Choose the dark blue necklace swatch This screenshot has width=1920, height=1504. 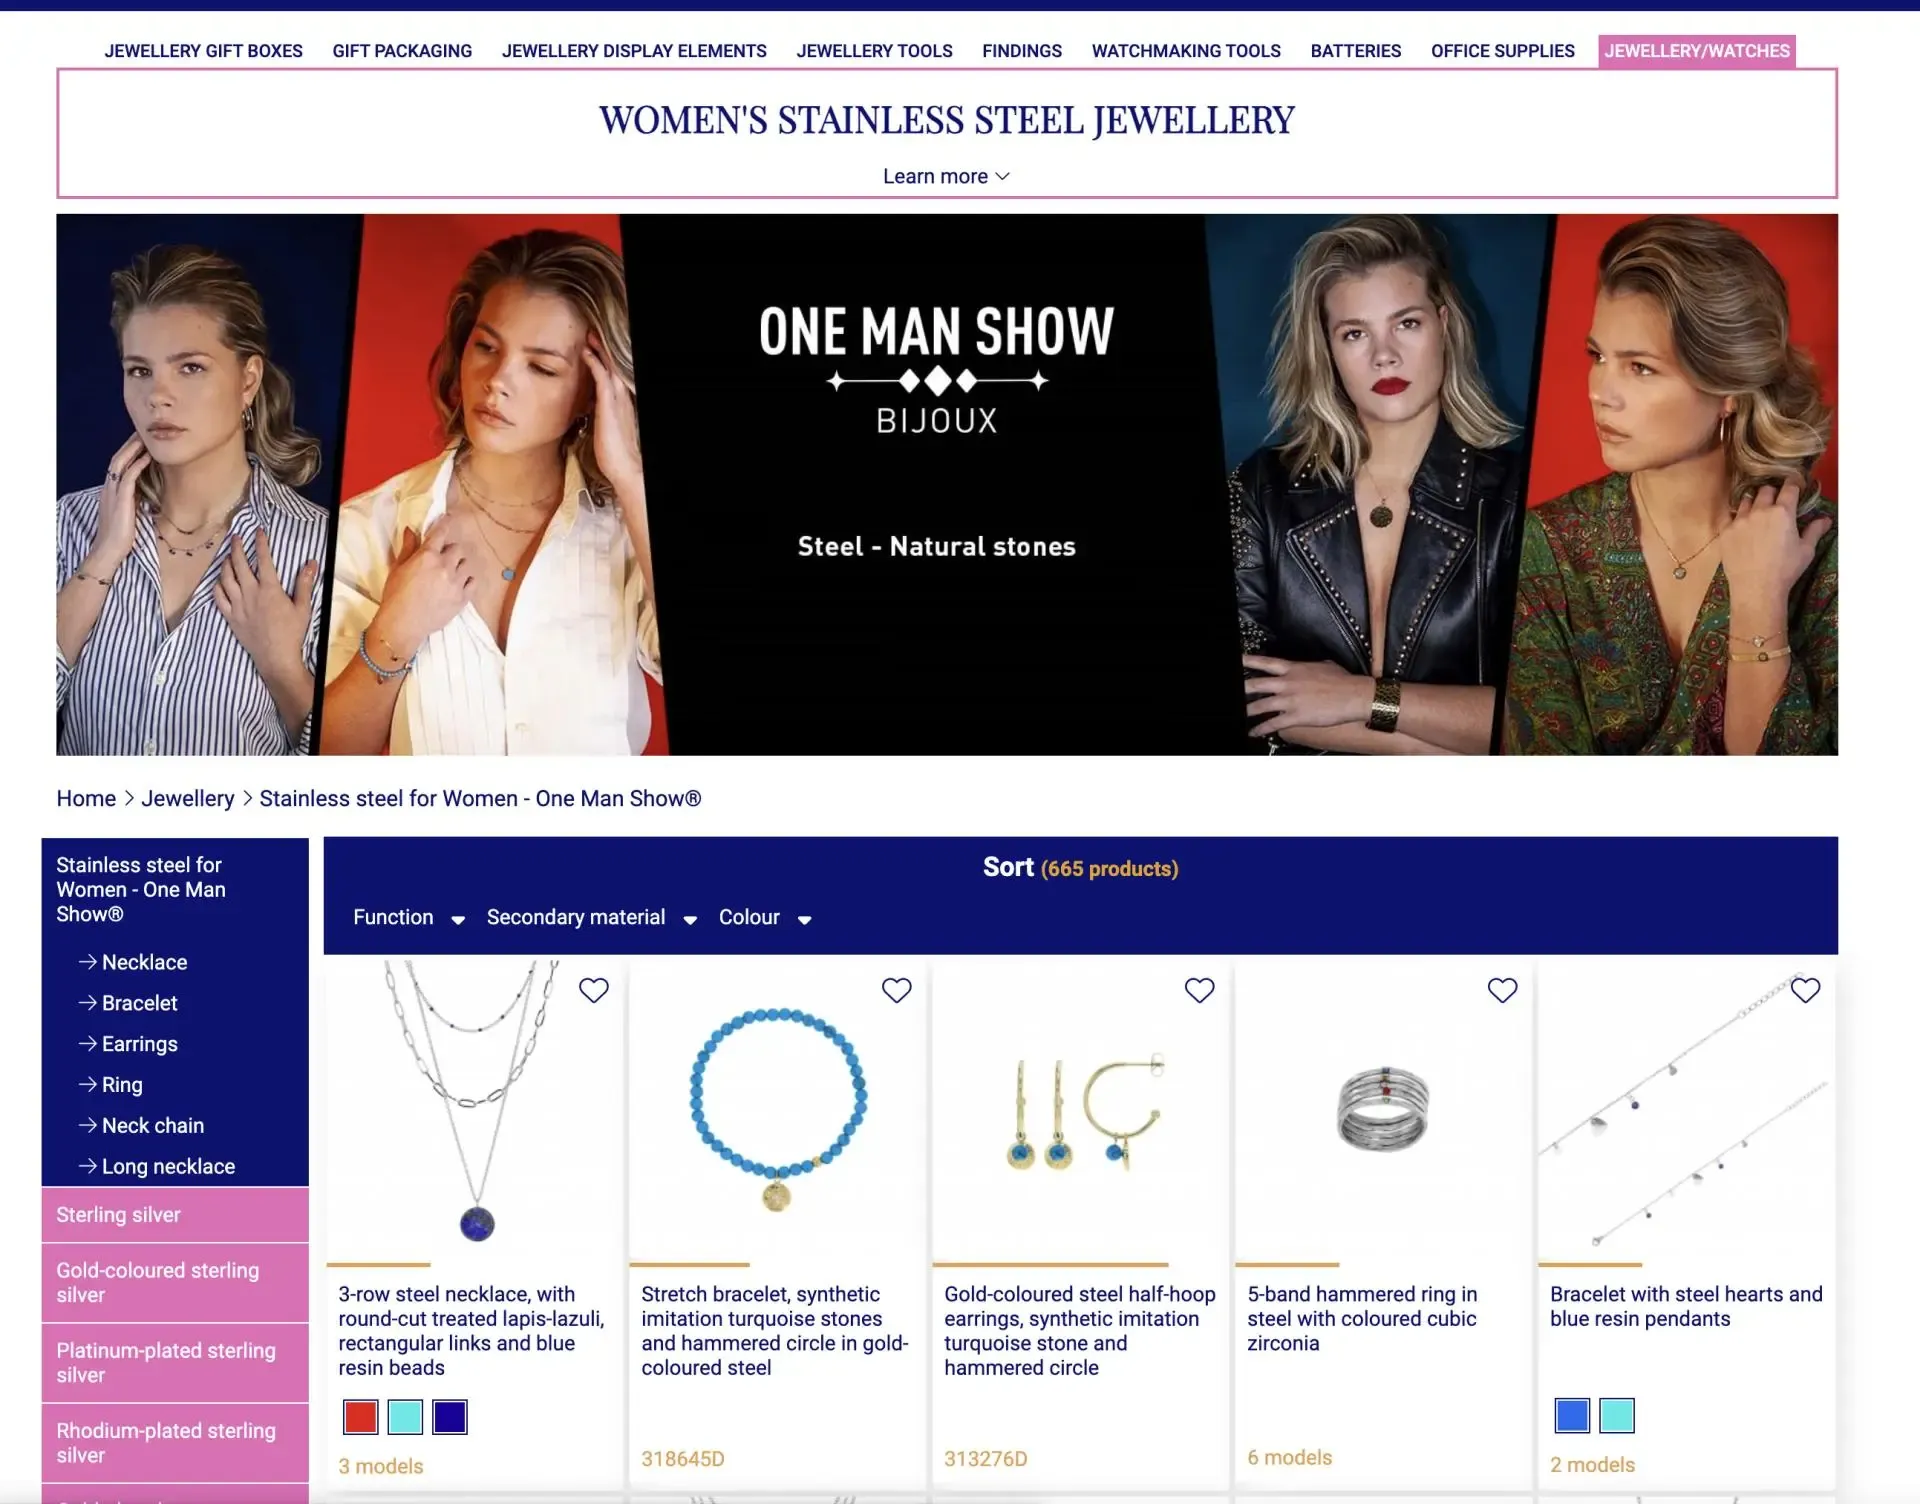click(x=450, y=1417)
